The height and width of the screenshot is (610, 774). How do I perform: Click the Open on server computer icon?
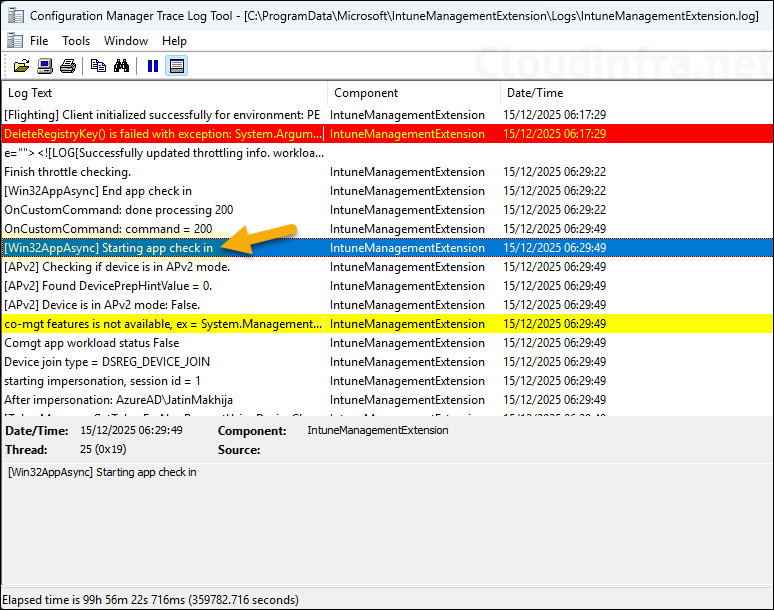(45, 66)
